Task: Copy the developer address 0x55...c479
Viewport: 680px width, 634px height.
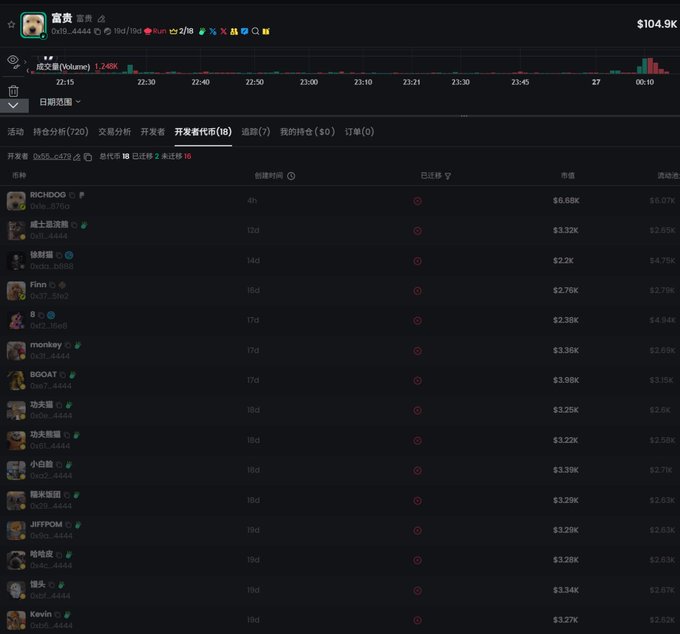Action: point(88,157)
